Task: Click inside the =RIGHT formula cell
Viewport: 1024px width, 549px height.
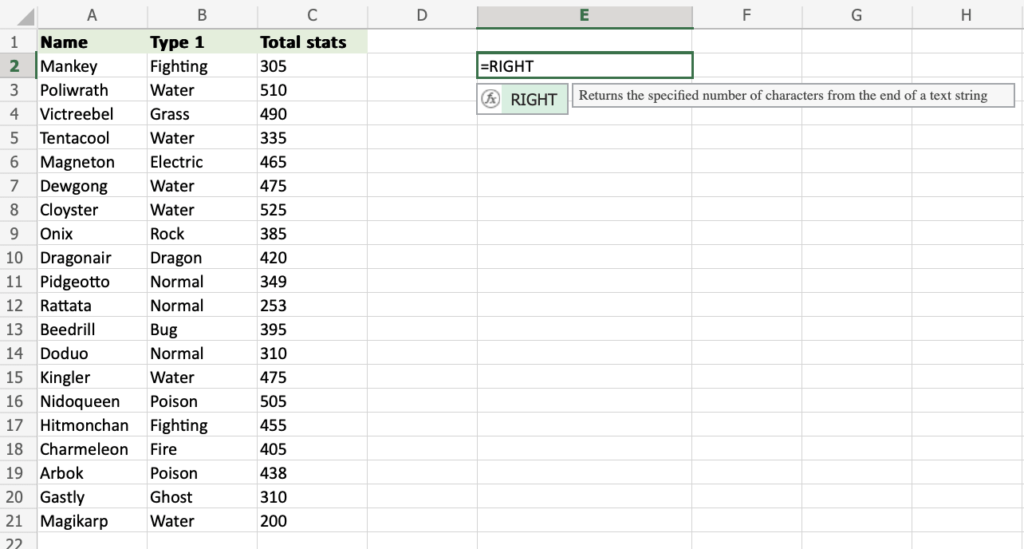Action: pos(584,66)
